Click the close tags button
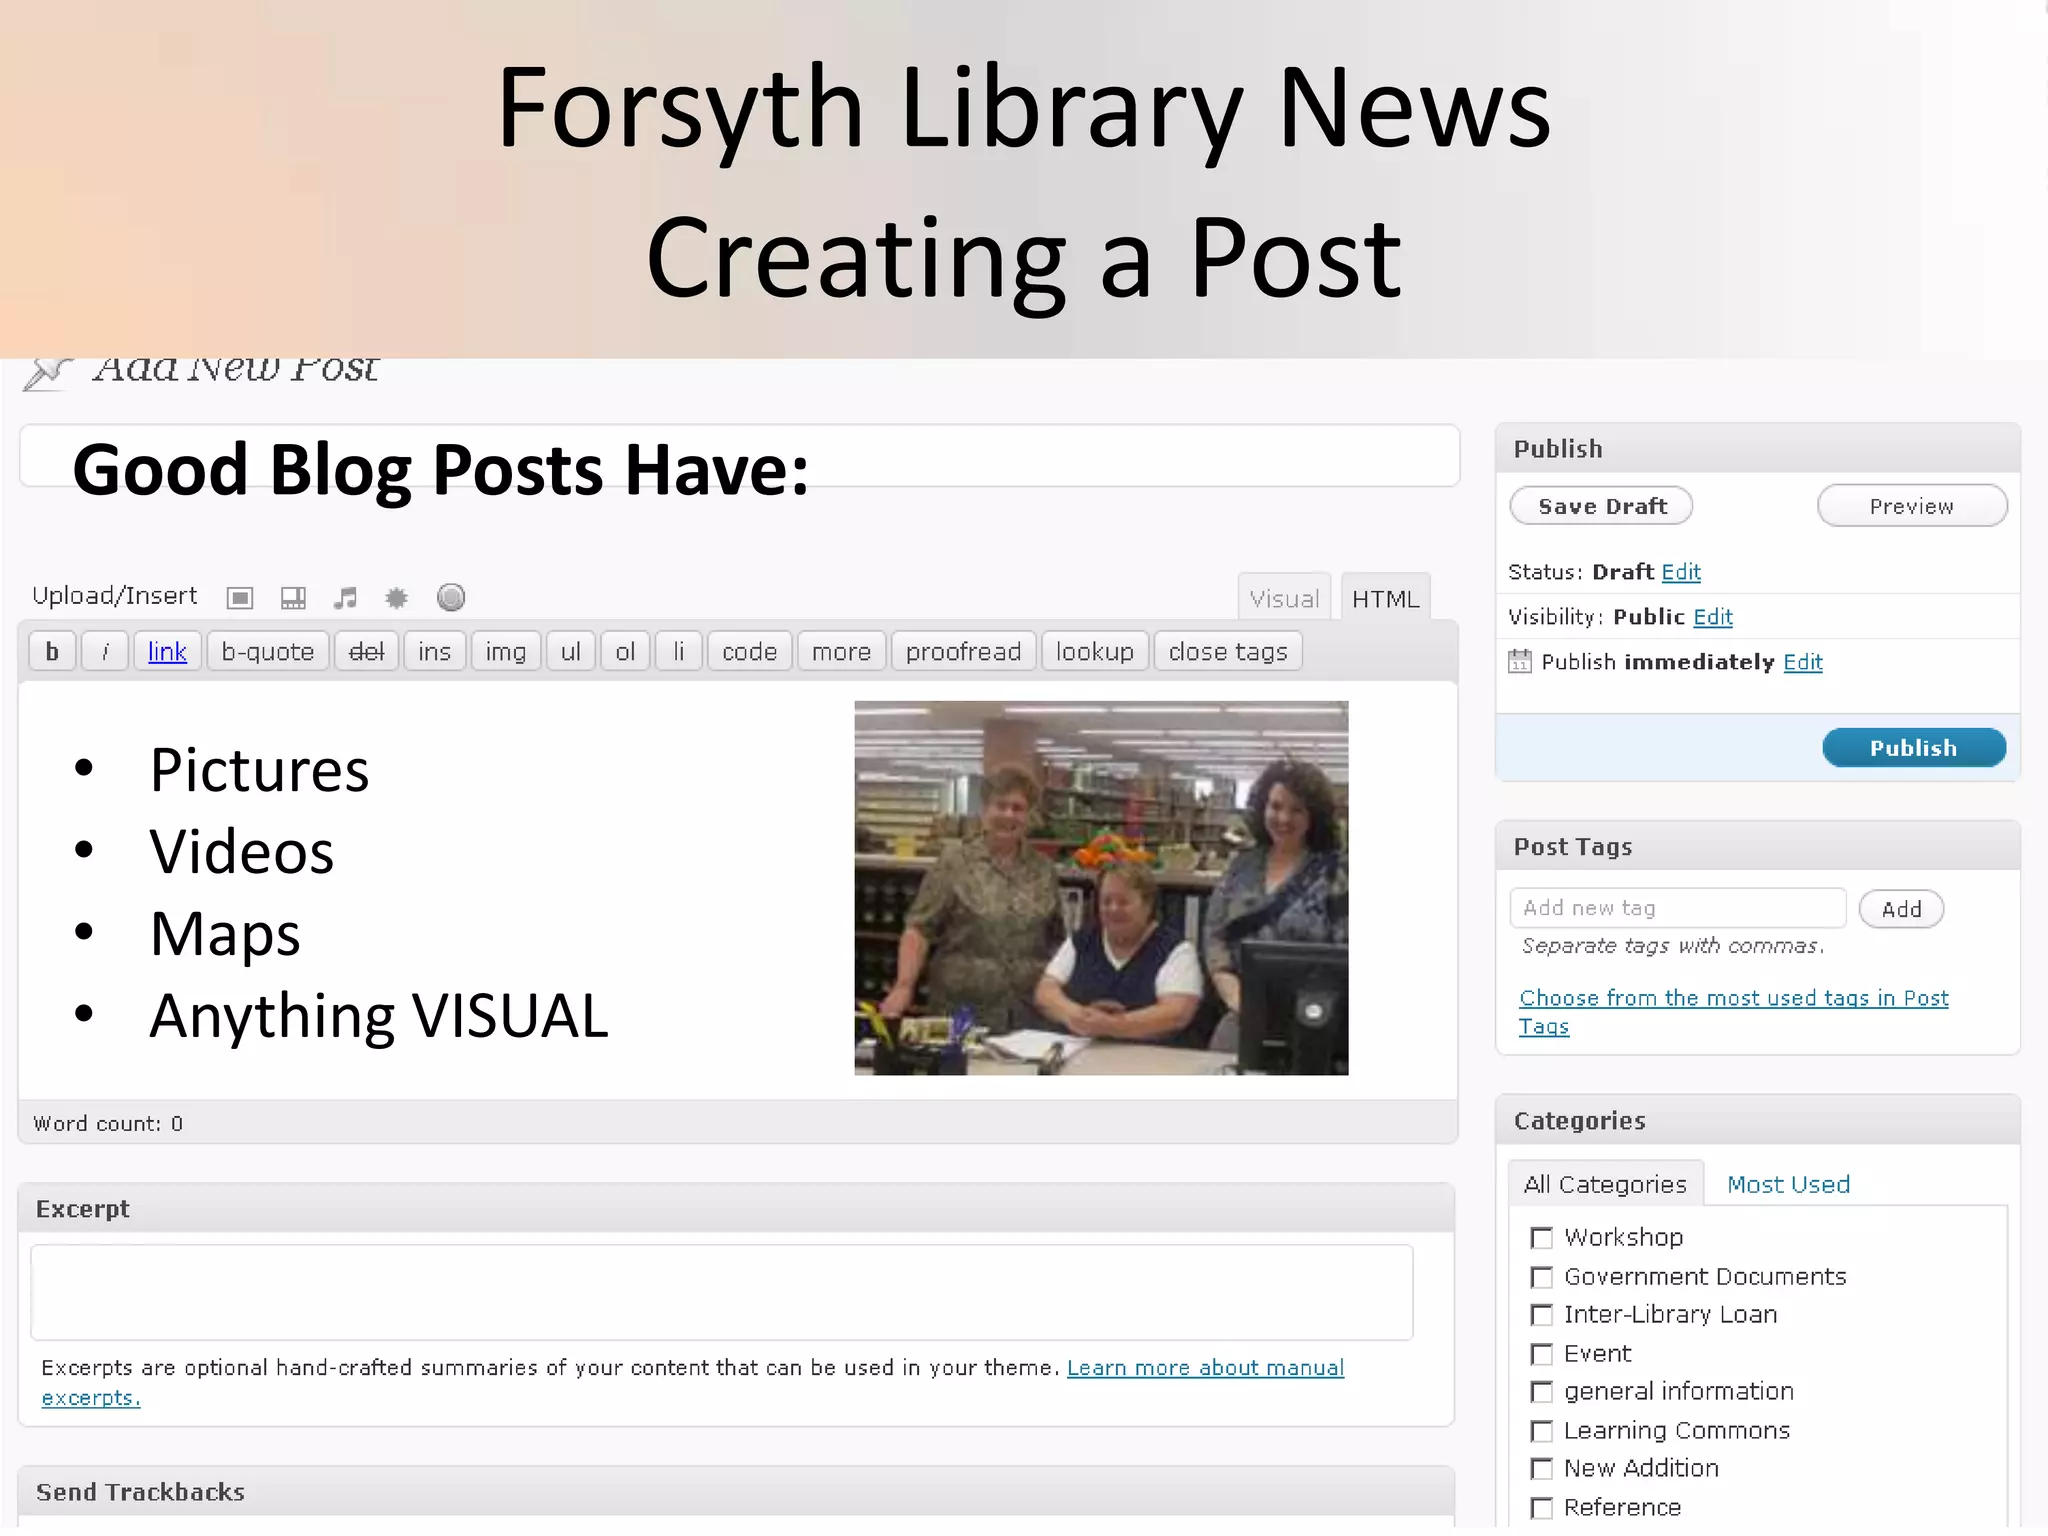Viewport: 2048px width, 1536px height. (x=1228, y=652)
